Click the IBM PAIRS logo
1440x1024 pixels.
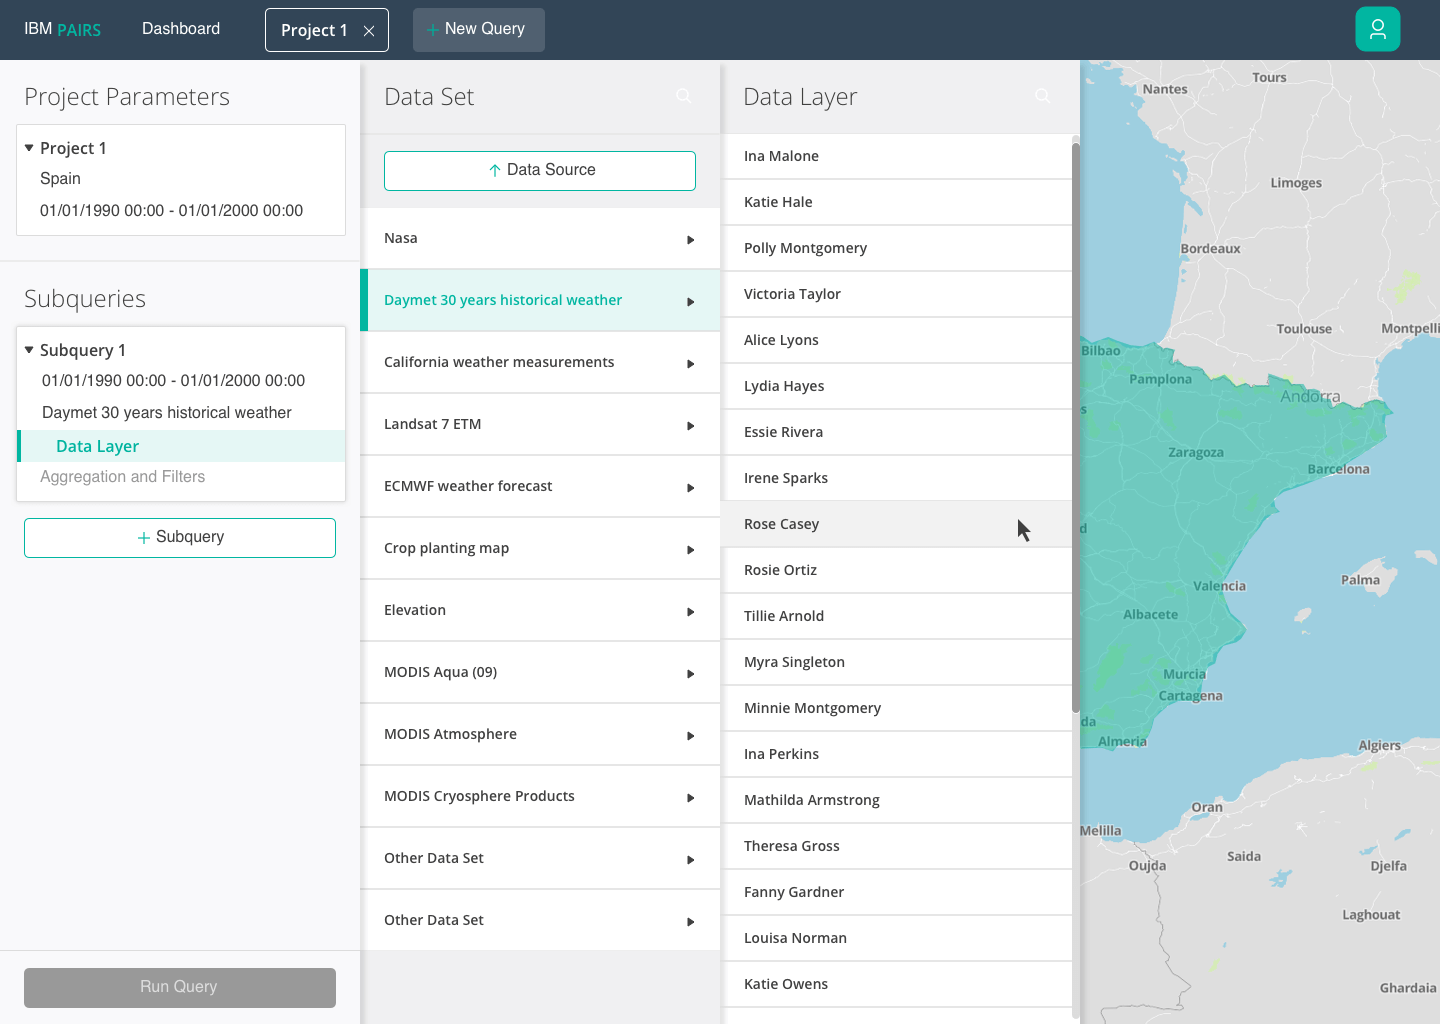62,29
